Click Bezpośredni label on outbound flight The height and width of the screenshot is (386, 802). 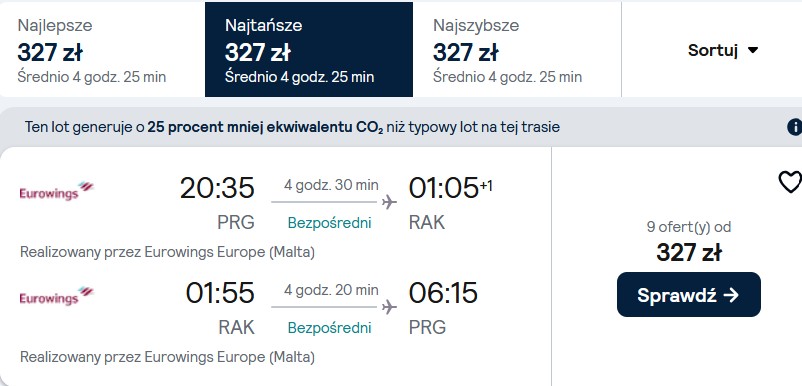click(x=329, y=223)
